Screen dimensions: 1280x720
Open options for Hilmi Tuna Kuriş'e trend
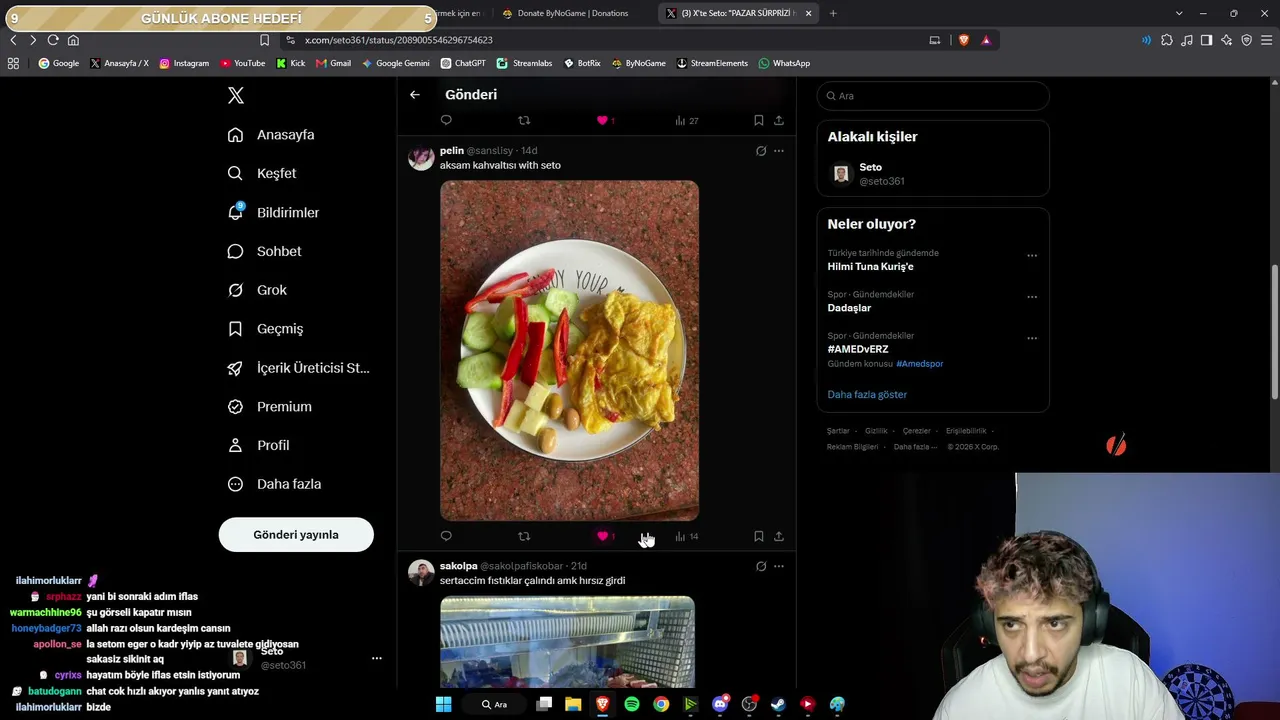(x=1032, y=256)
